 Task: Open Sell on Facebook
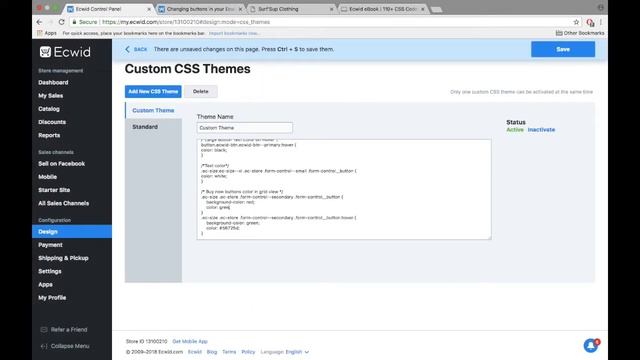[62, 164]
